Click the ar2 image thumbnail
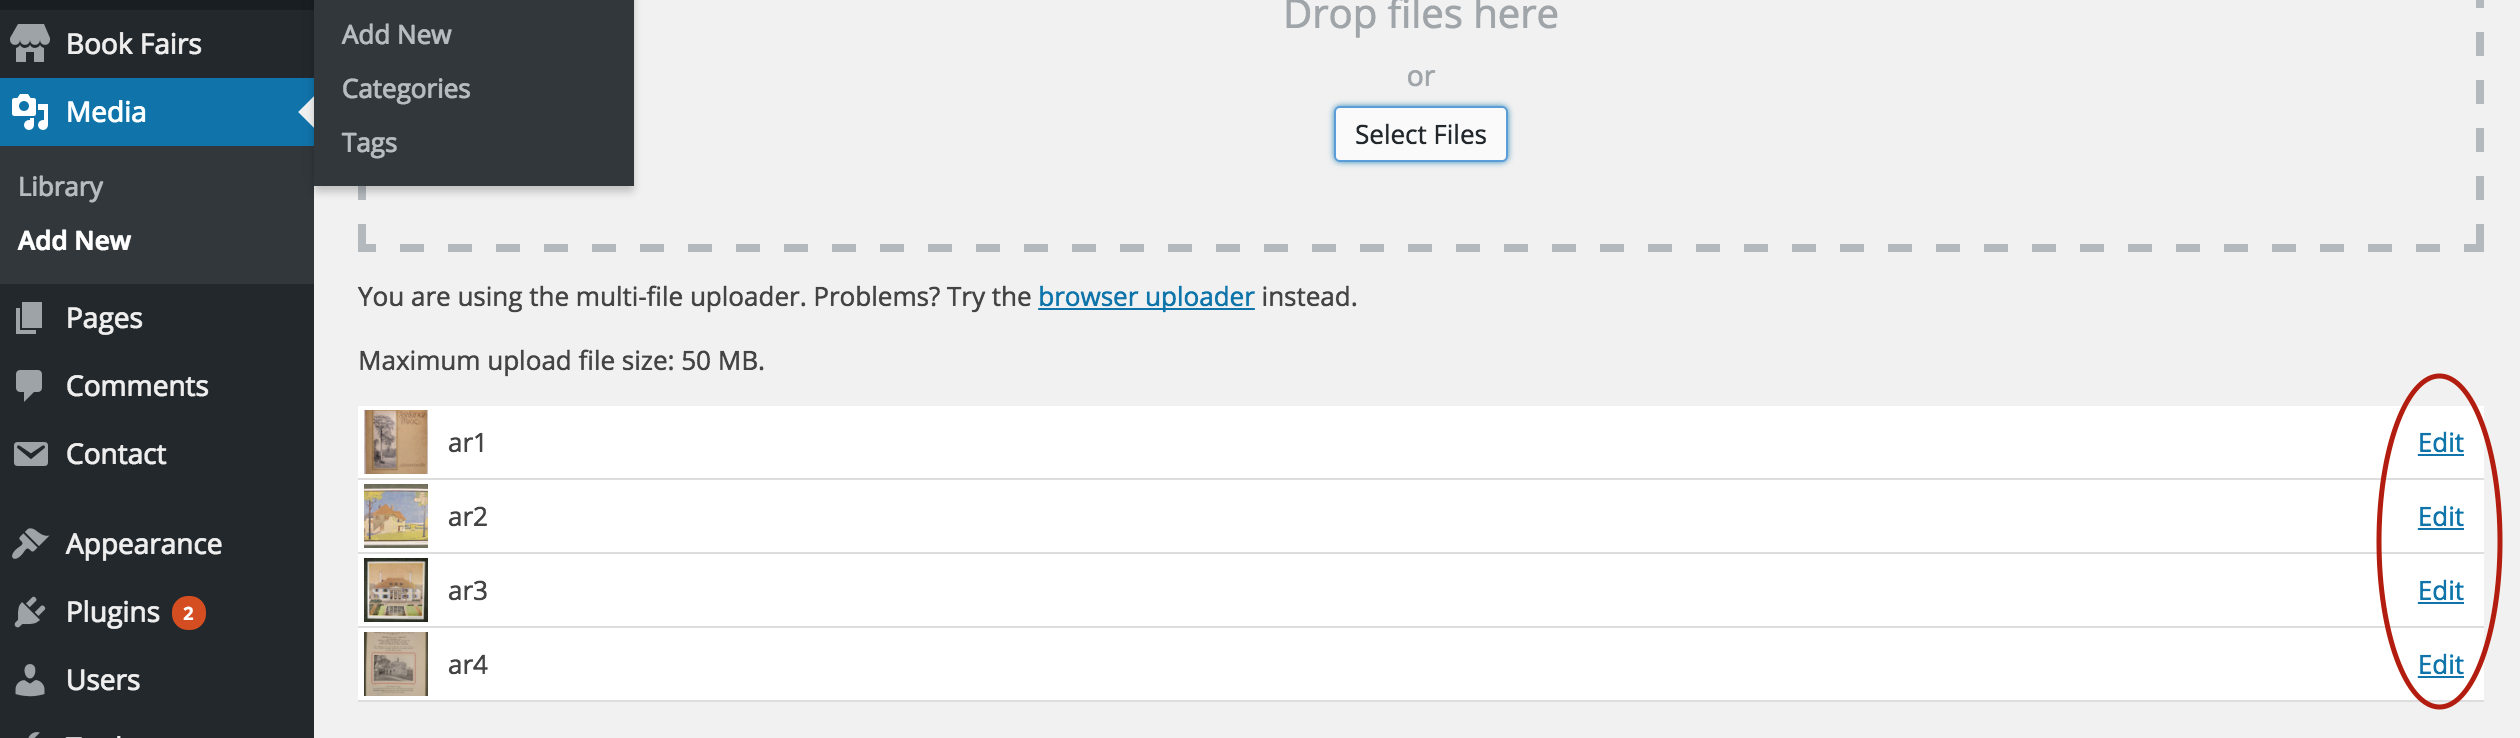The height and width of the screenshot is (738, 2520). [x=396, y=516]
